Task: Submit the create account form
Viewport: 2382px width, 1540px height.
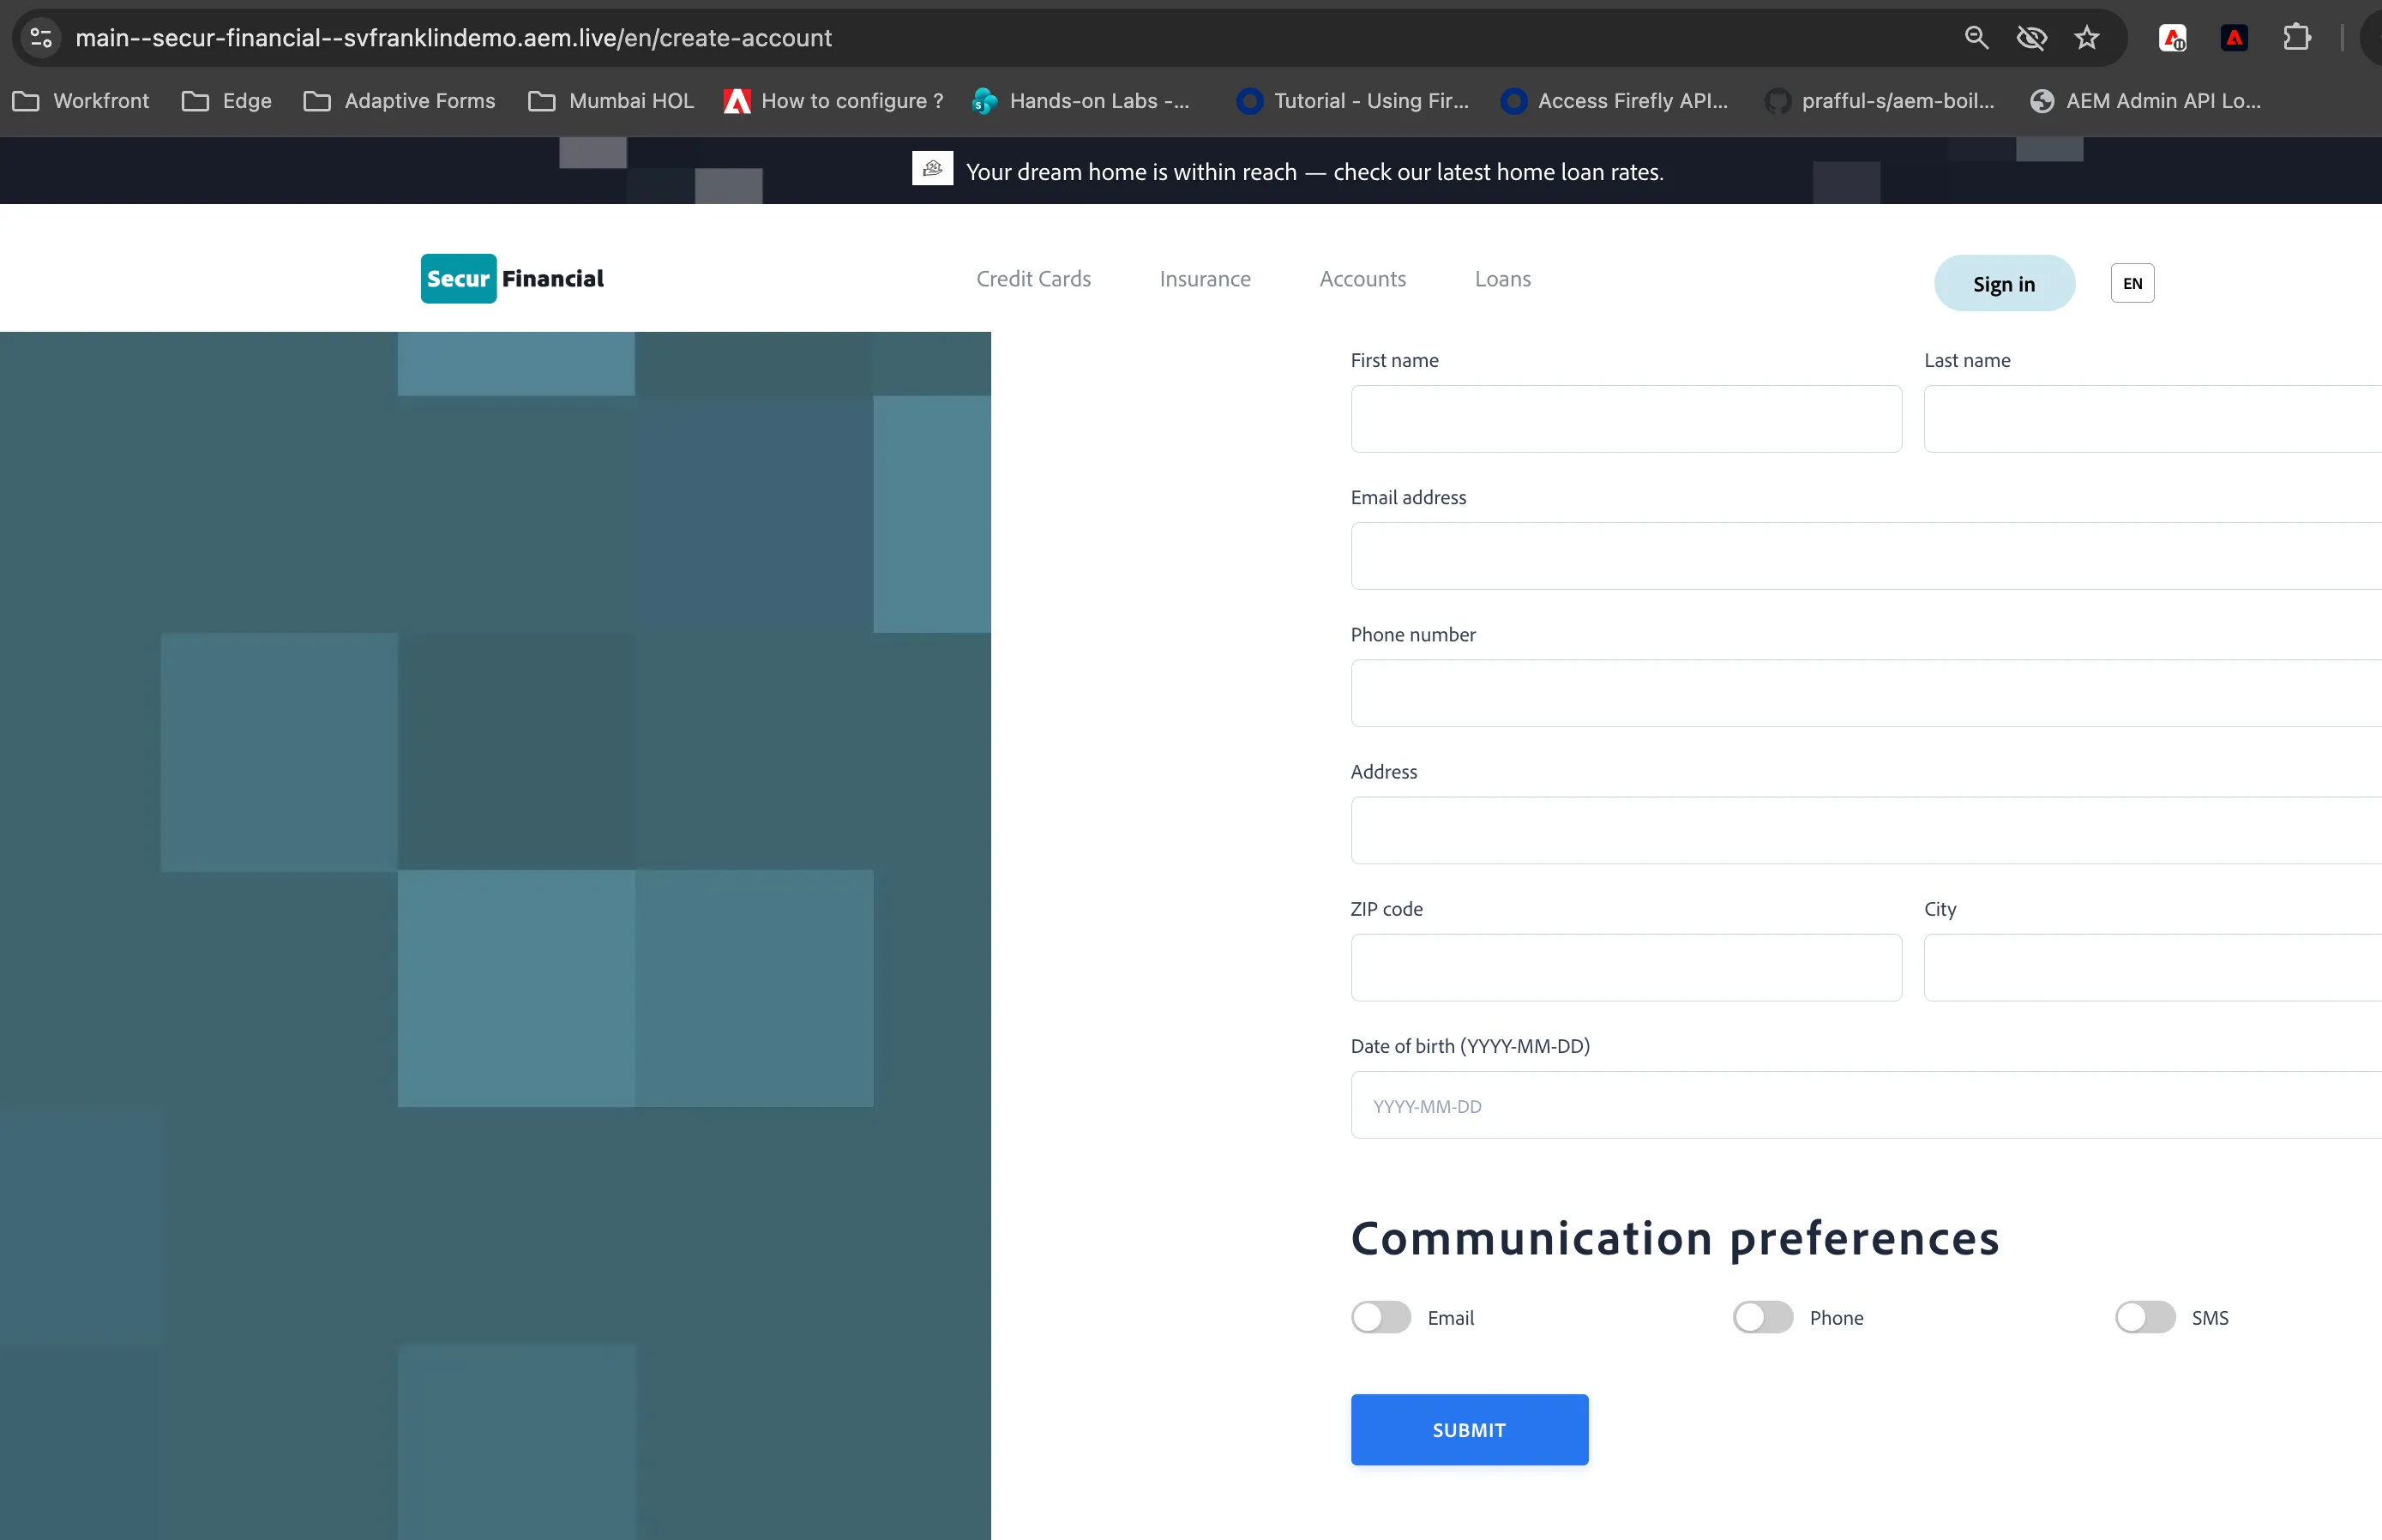Action: point(1469,1429)
